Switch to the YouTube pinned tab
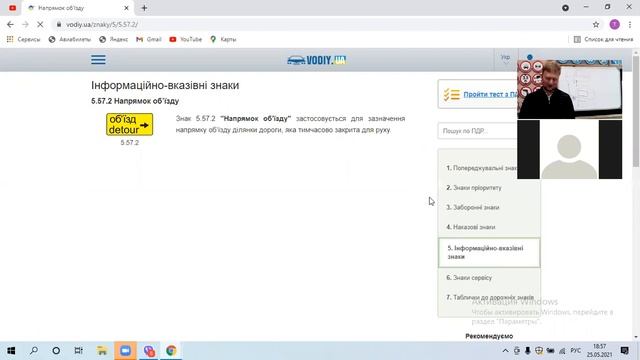 13,8
